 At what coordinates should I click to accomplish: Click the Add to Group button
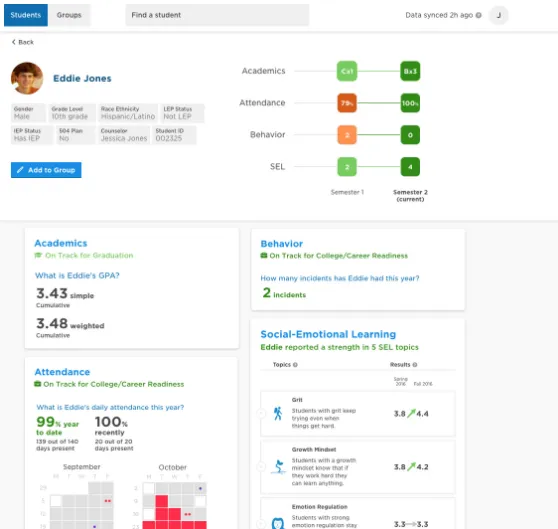point(46,170)
